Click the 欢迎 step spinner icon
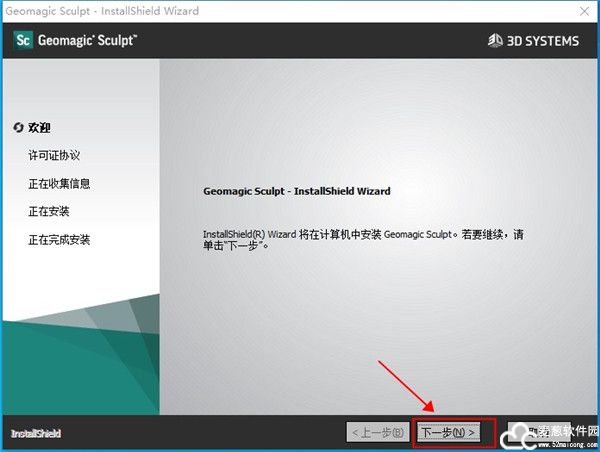Image resolution: width=600 pixels, height=452 pixels. (18, 127)
